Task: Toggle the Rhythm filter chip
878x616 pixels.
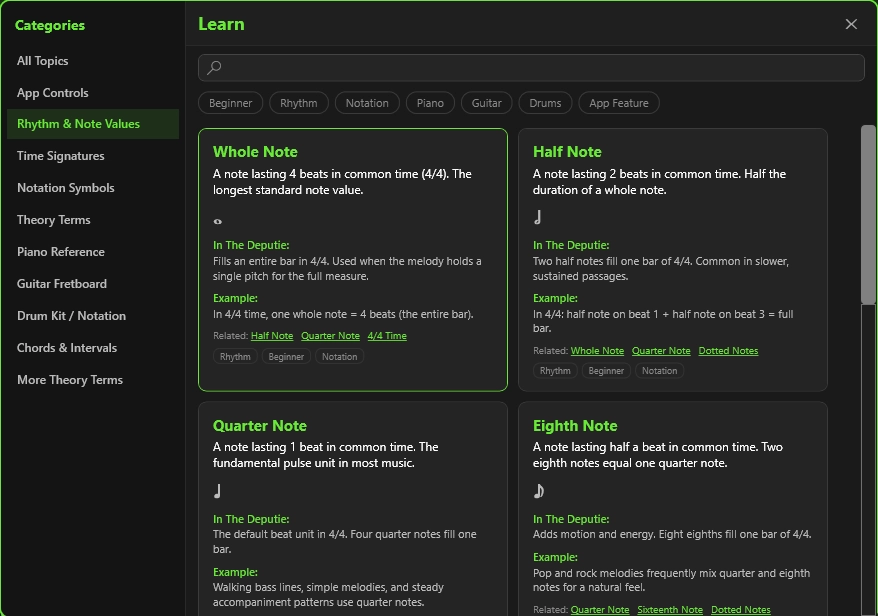Action: click(298, 103)
